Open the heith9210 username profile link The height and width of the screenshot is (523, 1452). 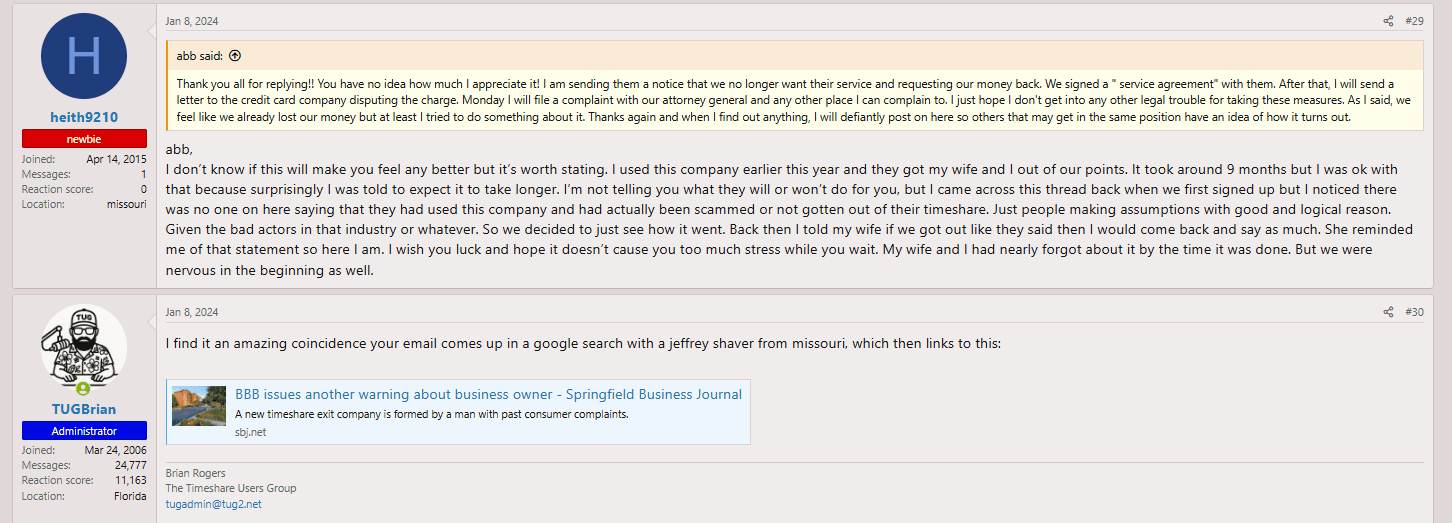pos(84,117)
